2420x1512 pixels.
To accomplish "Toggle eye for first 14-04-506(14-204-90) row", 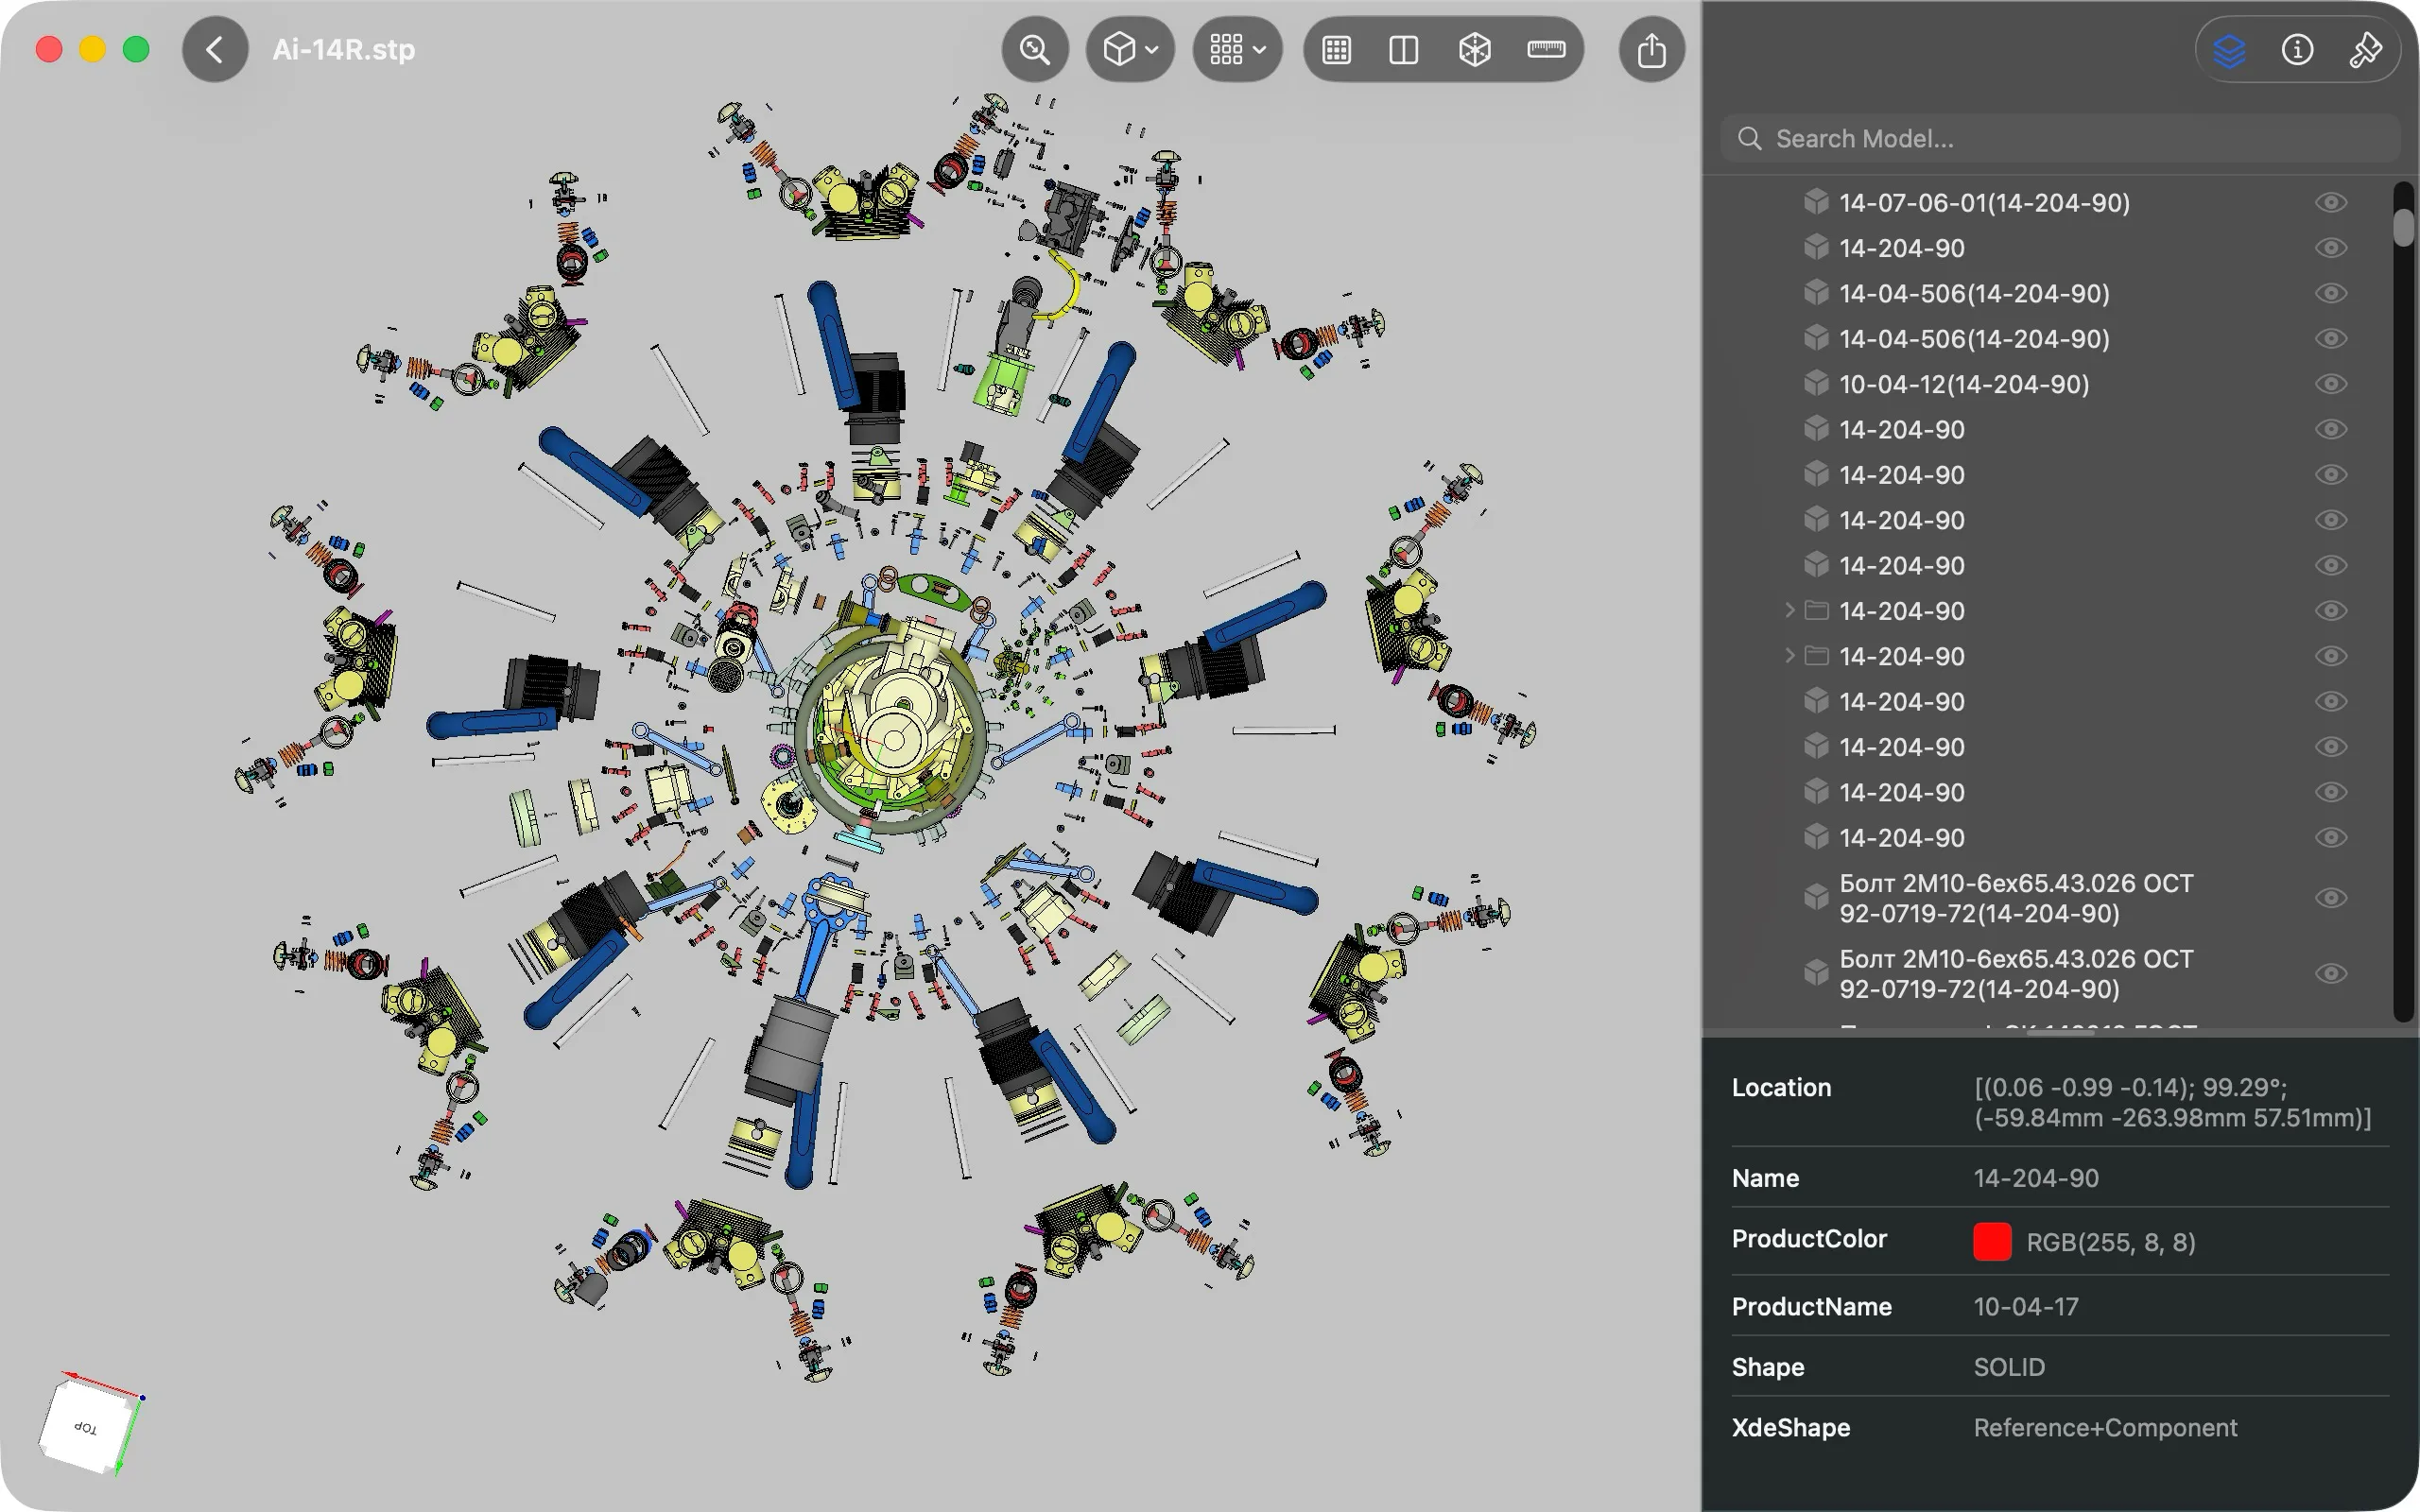I will click(x=2330, y=293).
